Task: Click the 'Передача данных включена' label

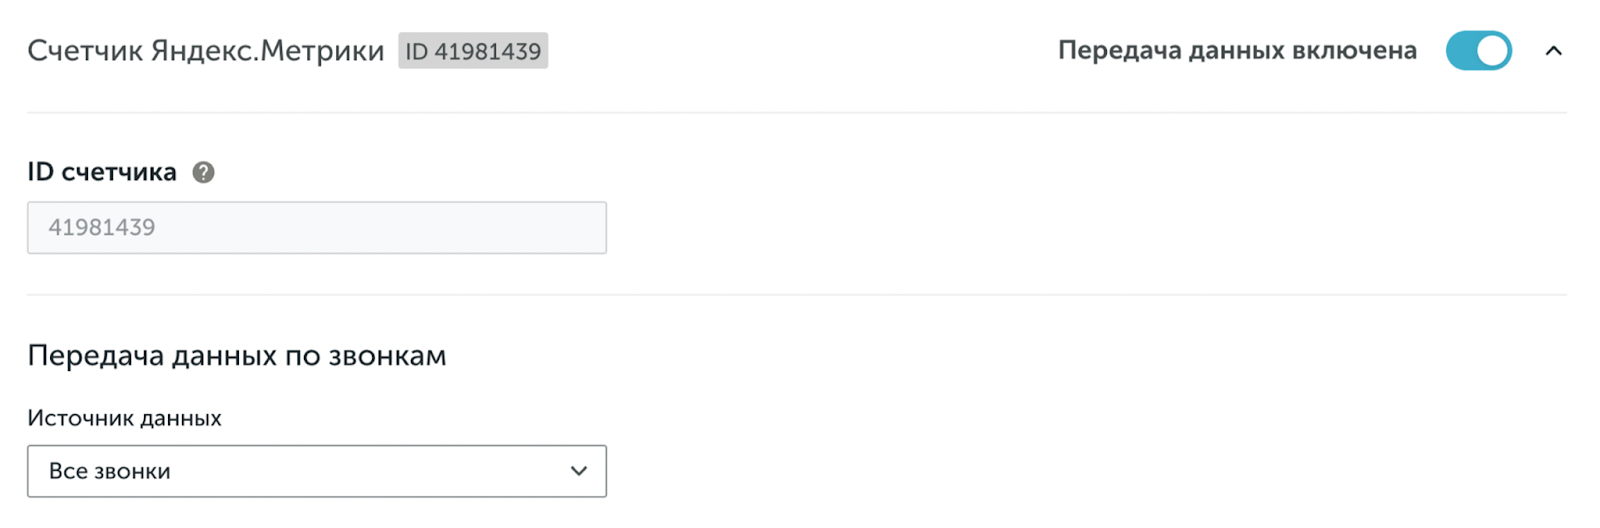Action: [1237, 51]
